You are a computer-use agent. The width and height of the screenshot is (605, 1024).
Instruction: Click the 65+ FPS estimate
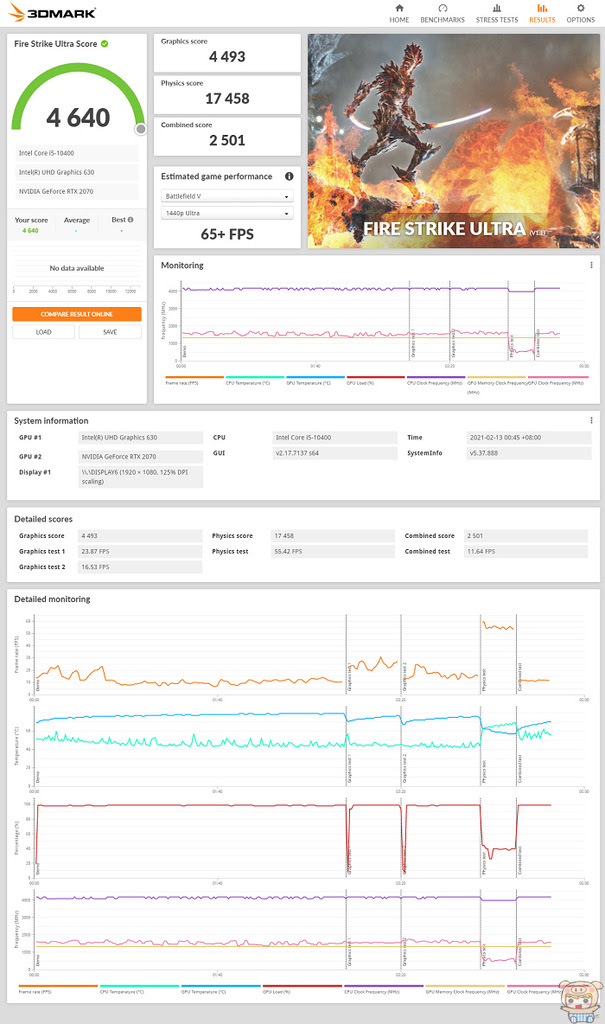[x=227, y=234]
